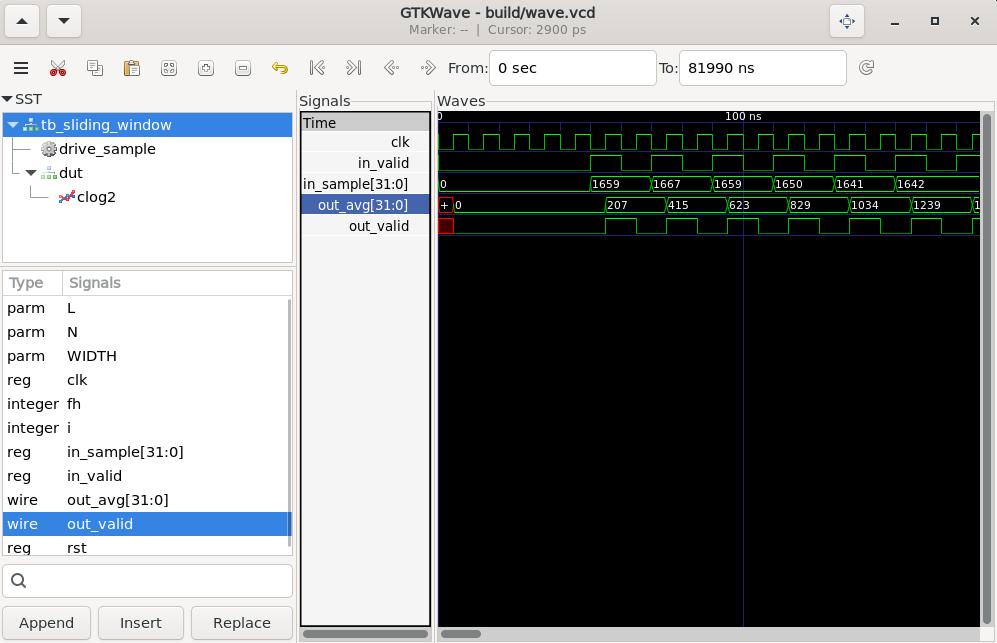Select the clog2 item in tree
997x643 pixels.
pos(97,197)
